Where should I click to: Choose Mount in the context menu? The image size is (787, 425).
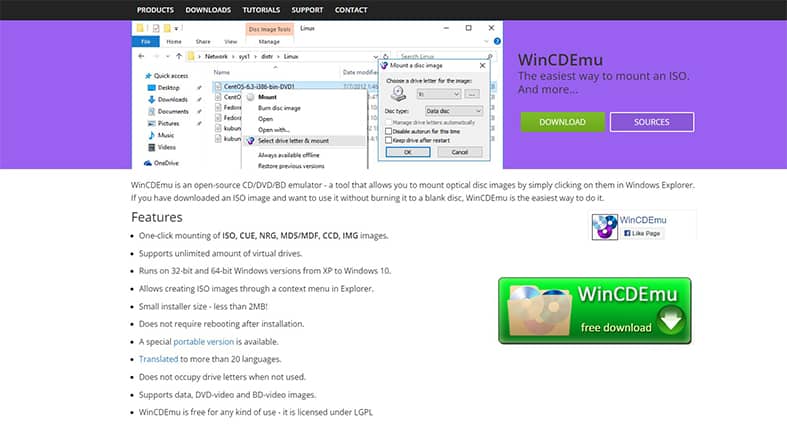click(x=267, y=97)
